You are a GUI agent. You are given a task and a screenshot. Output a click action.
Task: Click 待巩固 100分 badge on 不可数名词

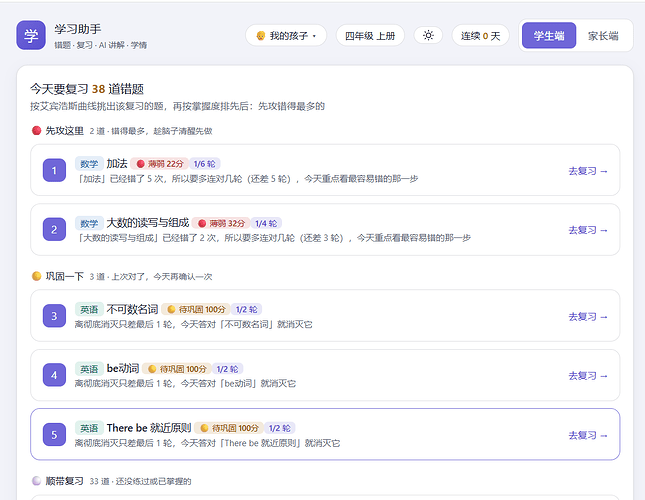coord(196,310)
